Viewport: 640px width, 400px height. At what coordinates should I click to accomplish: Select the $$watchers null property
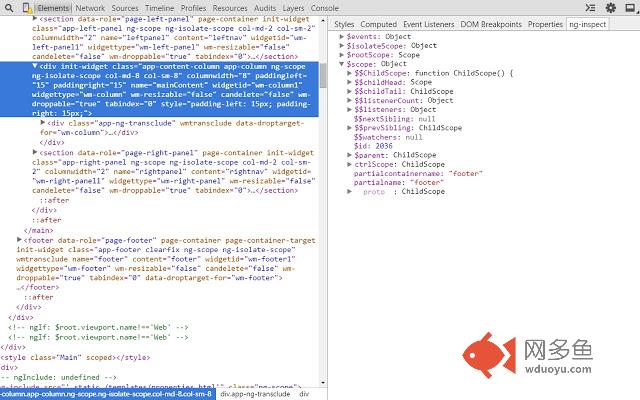[x=388, y=137]
